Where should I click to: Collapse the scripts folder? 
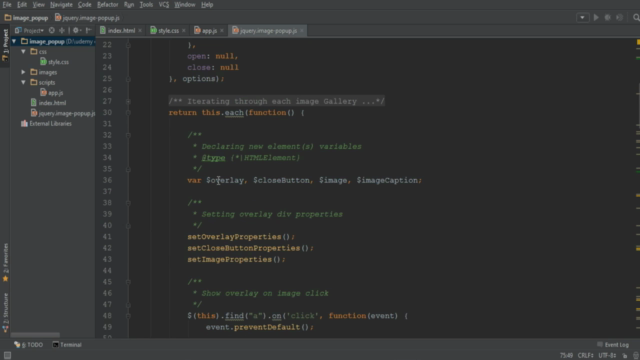tap(23, 82)
